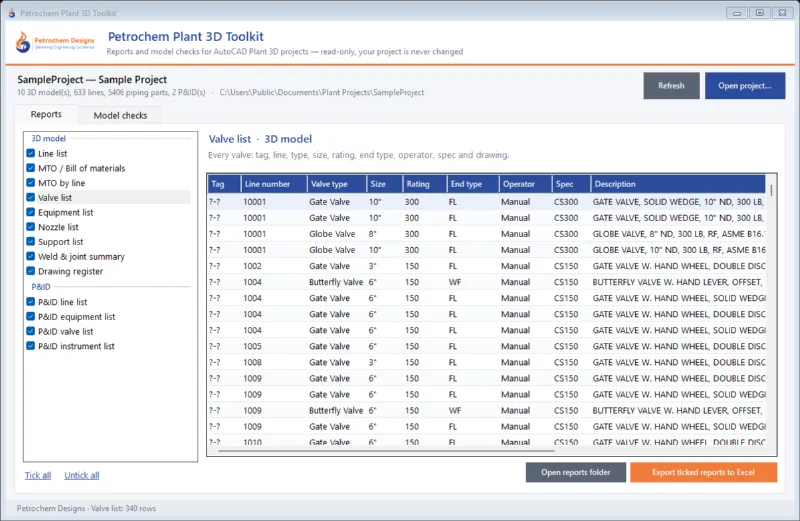Untick the Valve list checkbox
800x521 pixels.
point(31,197)
